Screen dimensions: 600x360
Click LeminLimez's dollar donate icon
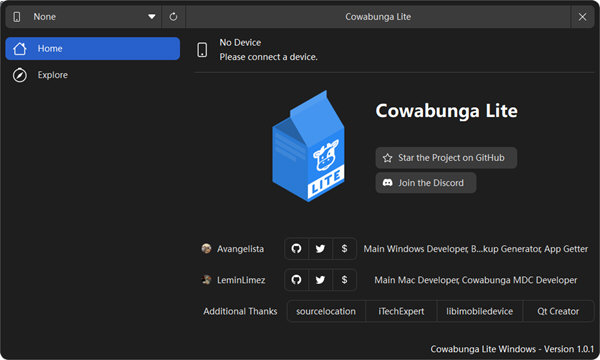344,280
